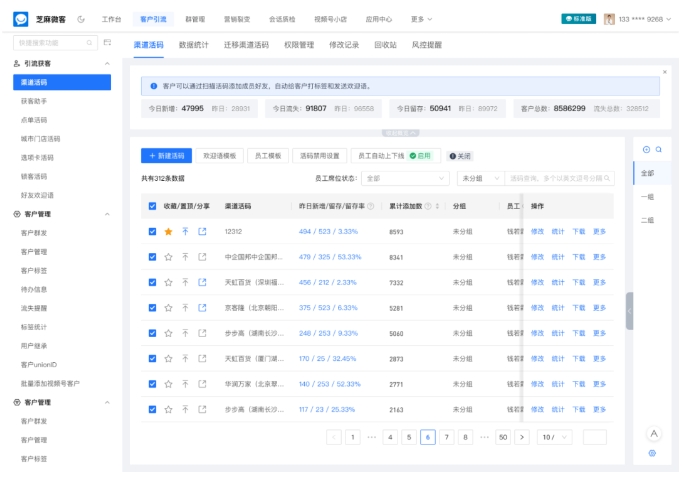The height and width of the screenshot is (484, 686).
Task: Click the add group plus icon
Action: tap(646, 150)
